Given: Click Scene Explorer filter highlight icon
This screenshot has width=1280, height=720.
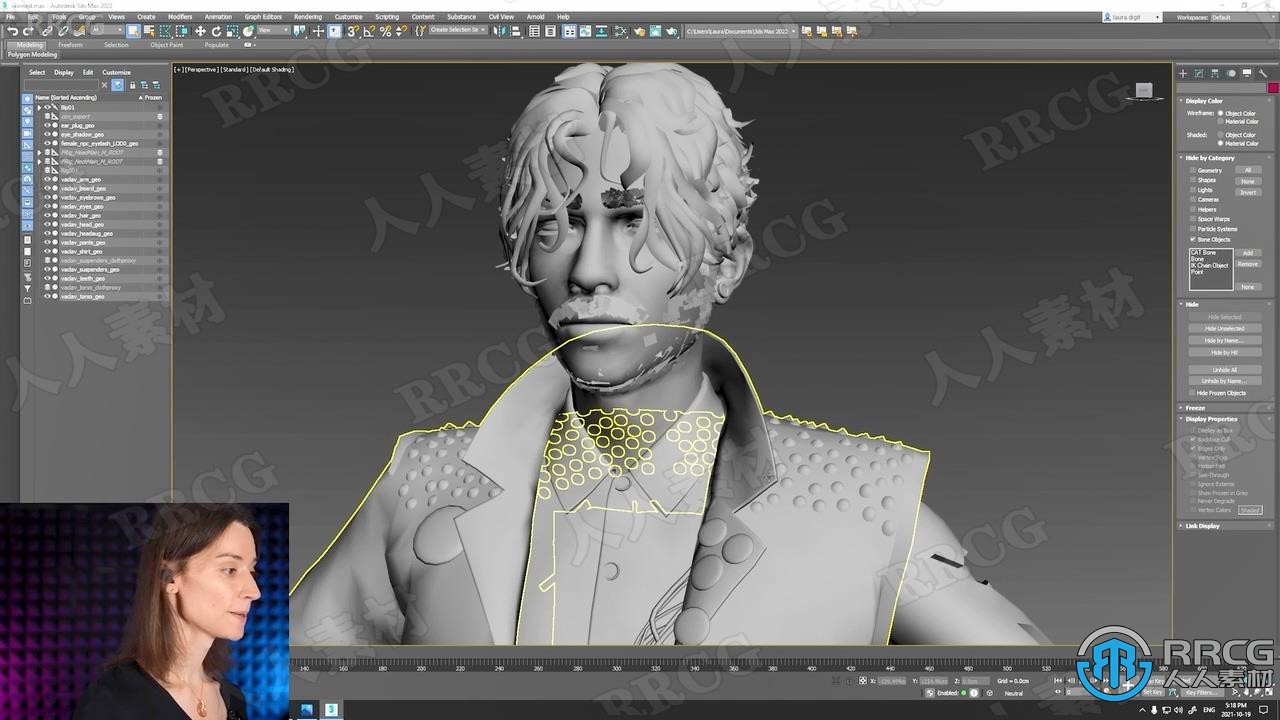Looking at the screenshot, I should click(x=117, y=85).
